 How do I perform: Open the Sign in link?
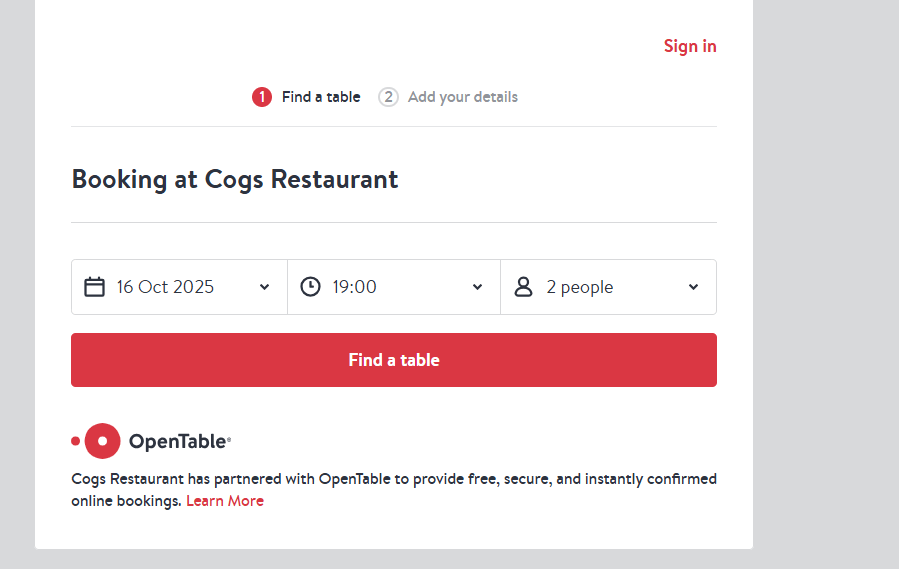click(690, 46)
